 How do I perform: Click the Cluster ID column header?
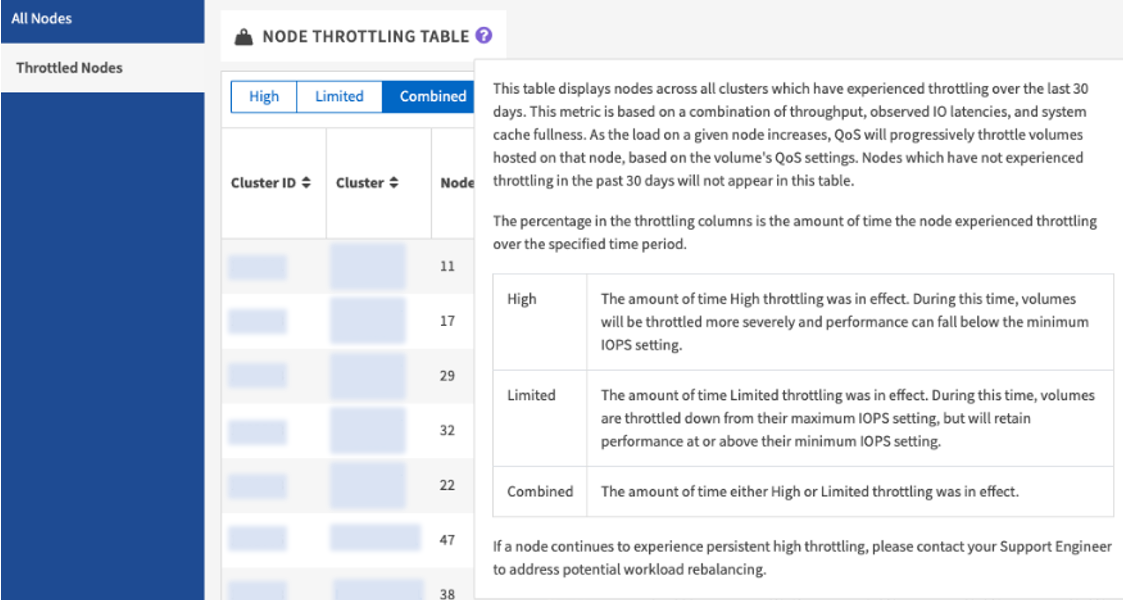[x=264, y=183]
